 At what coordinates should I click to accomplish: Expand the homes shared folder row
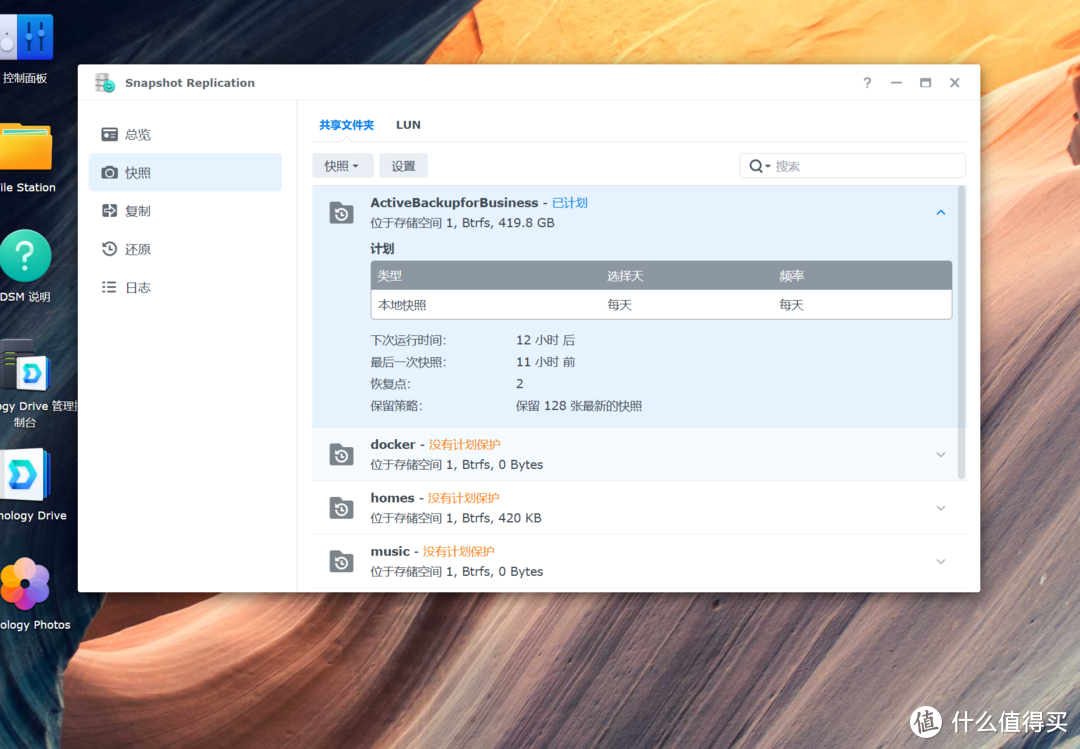coord(940,508)
